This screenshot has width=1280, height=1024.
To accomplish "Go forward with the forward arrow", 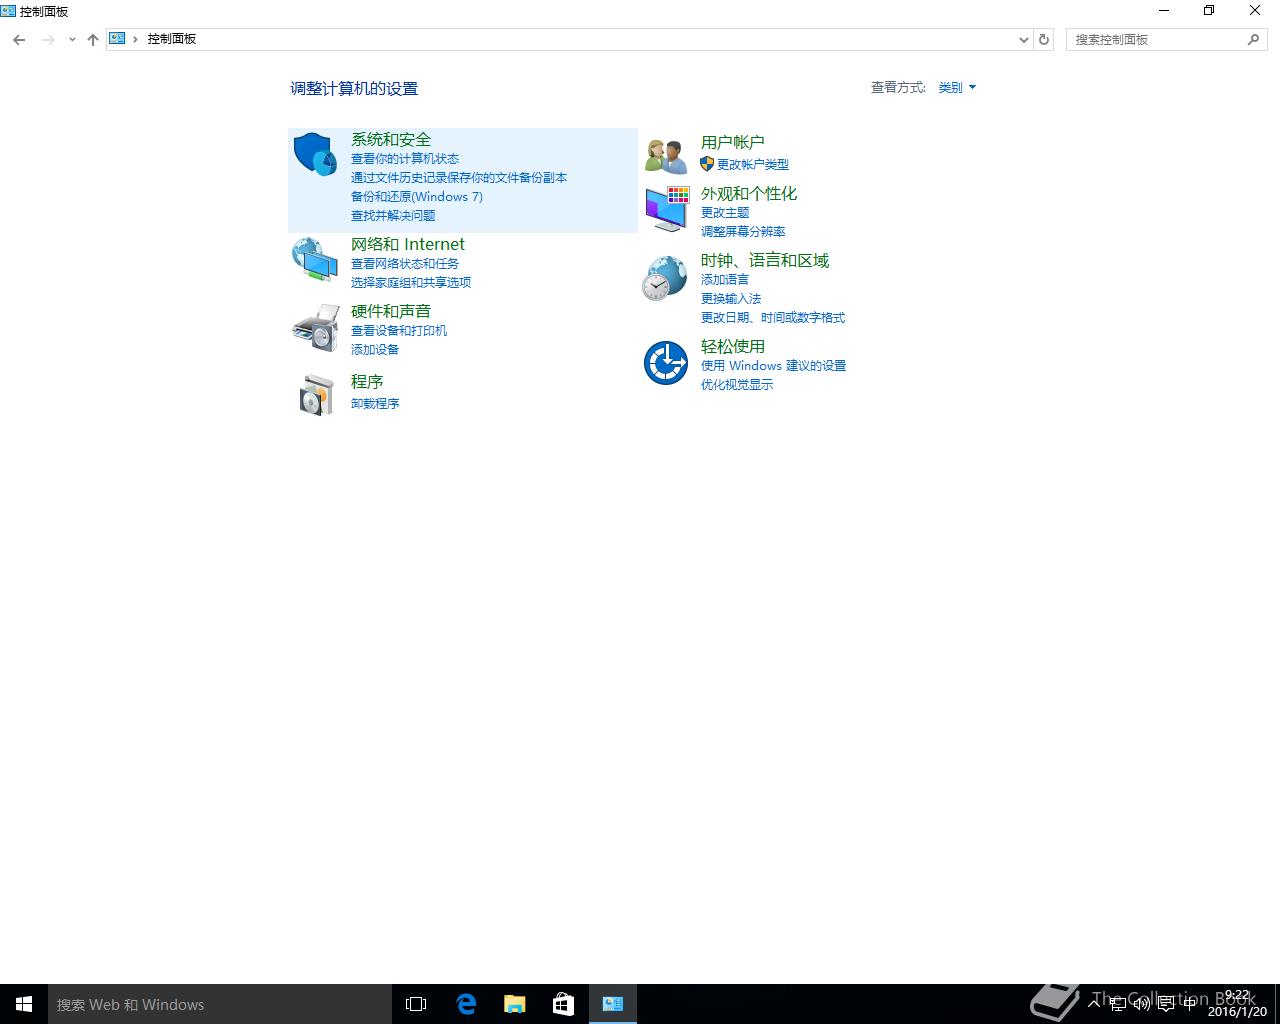I will click(48, 39).
